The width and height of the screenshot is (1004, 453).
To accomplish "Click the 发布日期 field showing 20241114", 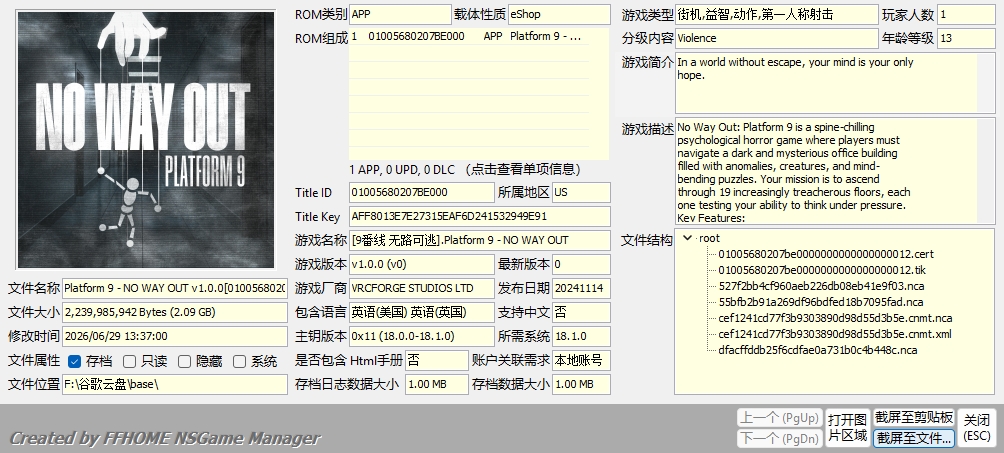I will click(581, 288).
